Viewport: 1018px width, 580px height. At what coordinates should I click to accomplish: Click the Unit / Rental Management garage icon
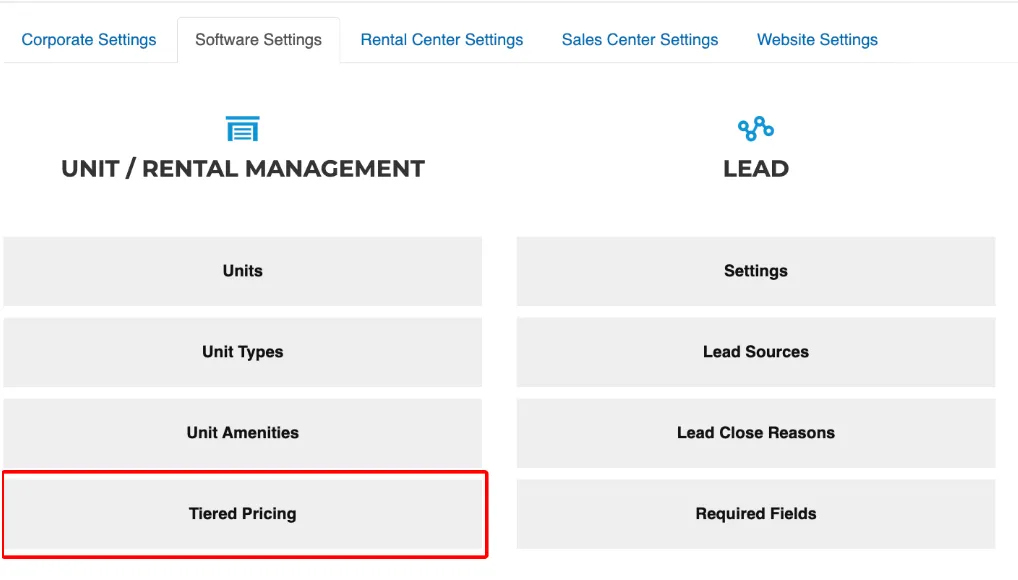click(x=243, y=129)
